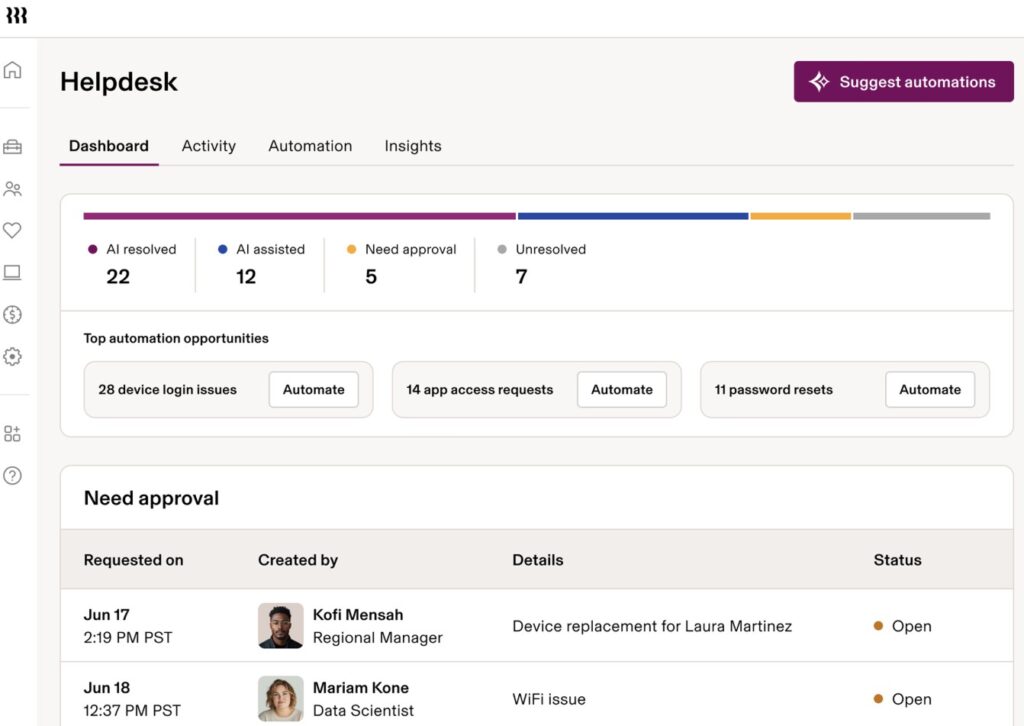Image resolution: width=1024 pixels, height=726 pixels.
Task: Open the settings gear icon in sidebar
Action: [12, 356]
